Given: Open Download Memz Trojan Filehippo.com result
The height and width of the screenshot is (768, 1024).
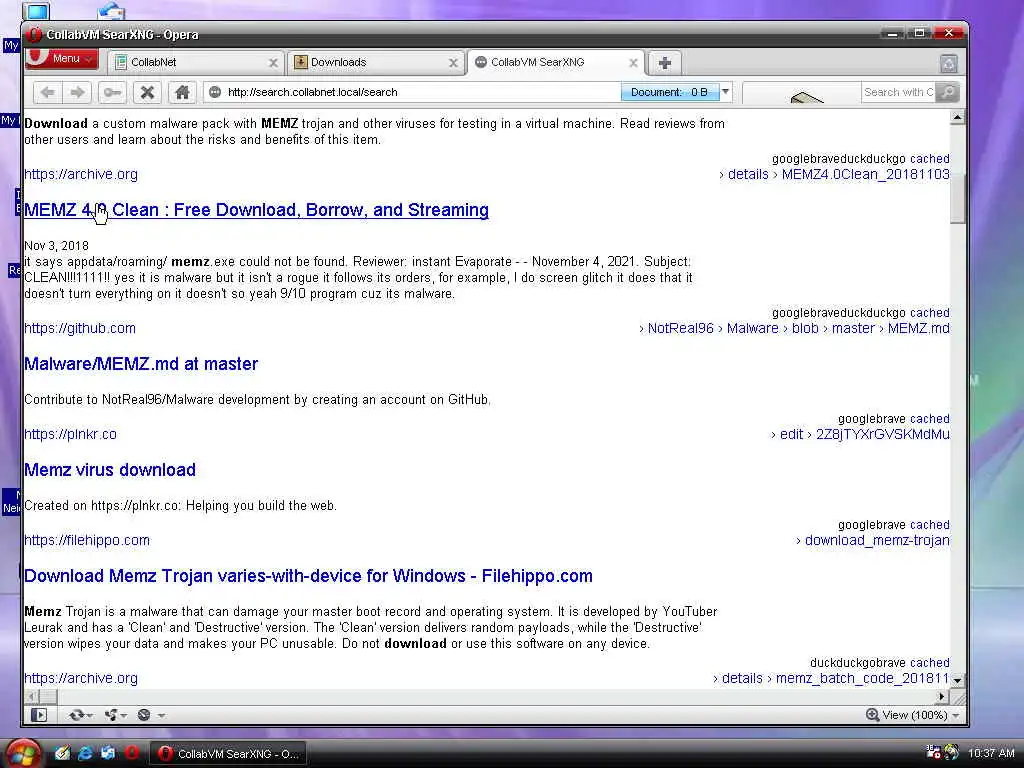Looking at the screenshot, I should click(x=308, y=576).
